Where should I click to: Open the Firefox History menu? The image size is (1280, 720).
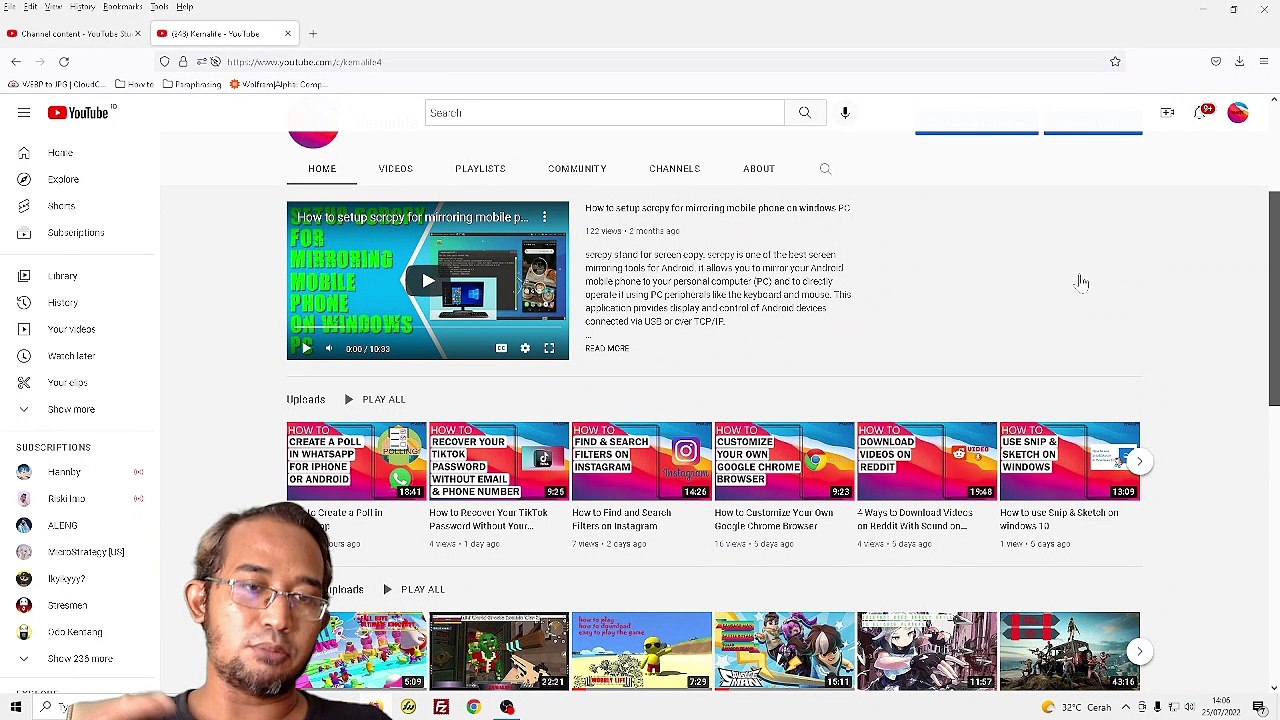(83, 7)
